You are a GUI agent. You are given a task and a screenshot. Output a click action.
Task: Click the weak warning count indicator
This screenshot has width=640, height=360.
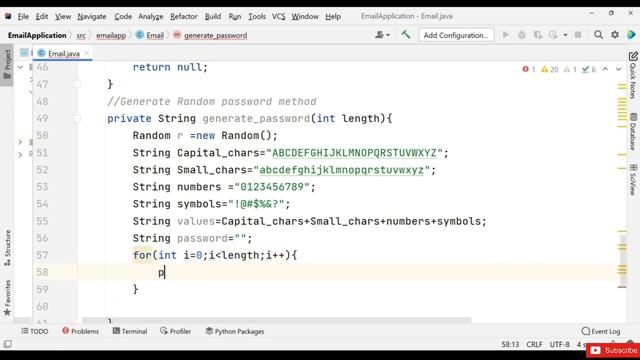coord(570,69)
